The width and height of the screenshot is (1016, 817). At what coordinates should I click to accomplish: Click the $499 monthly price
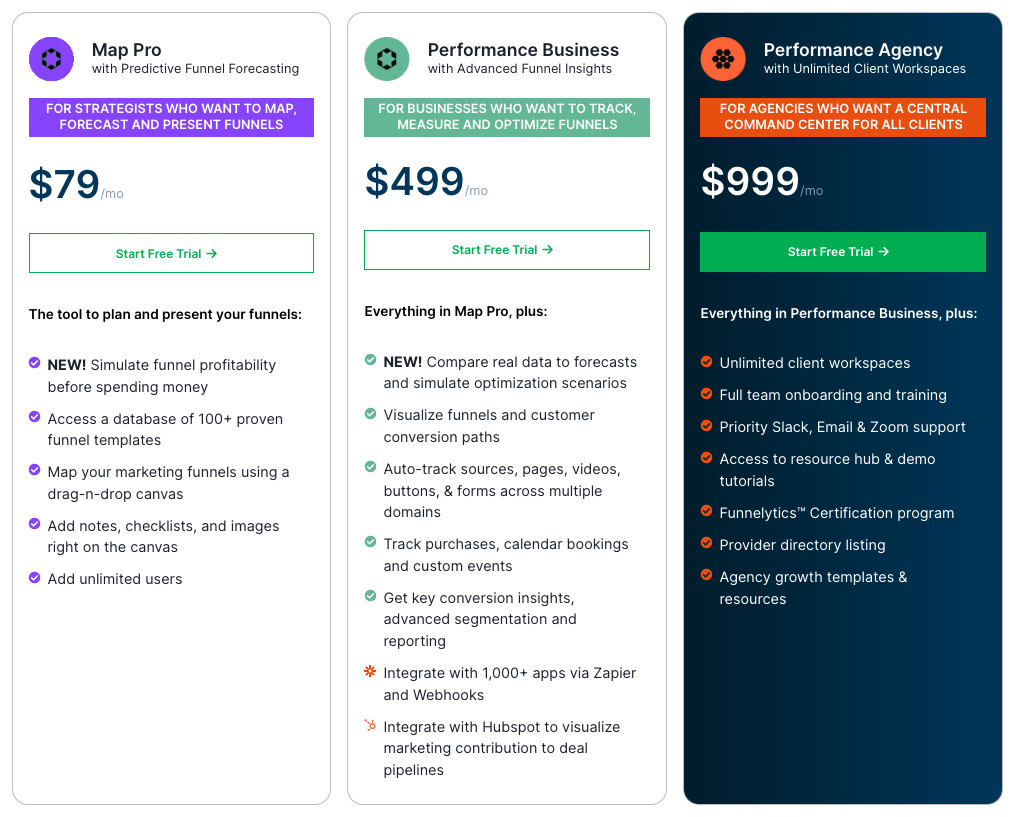tap(414, 182)
